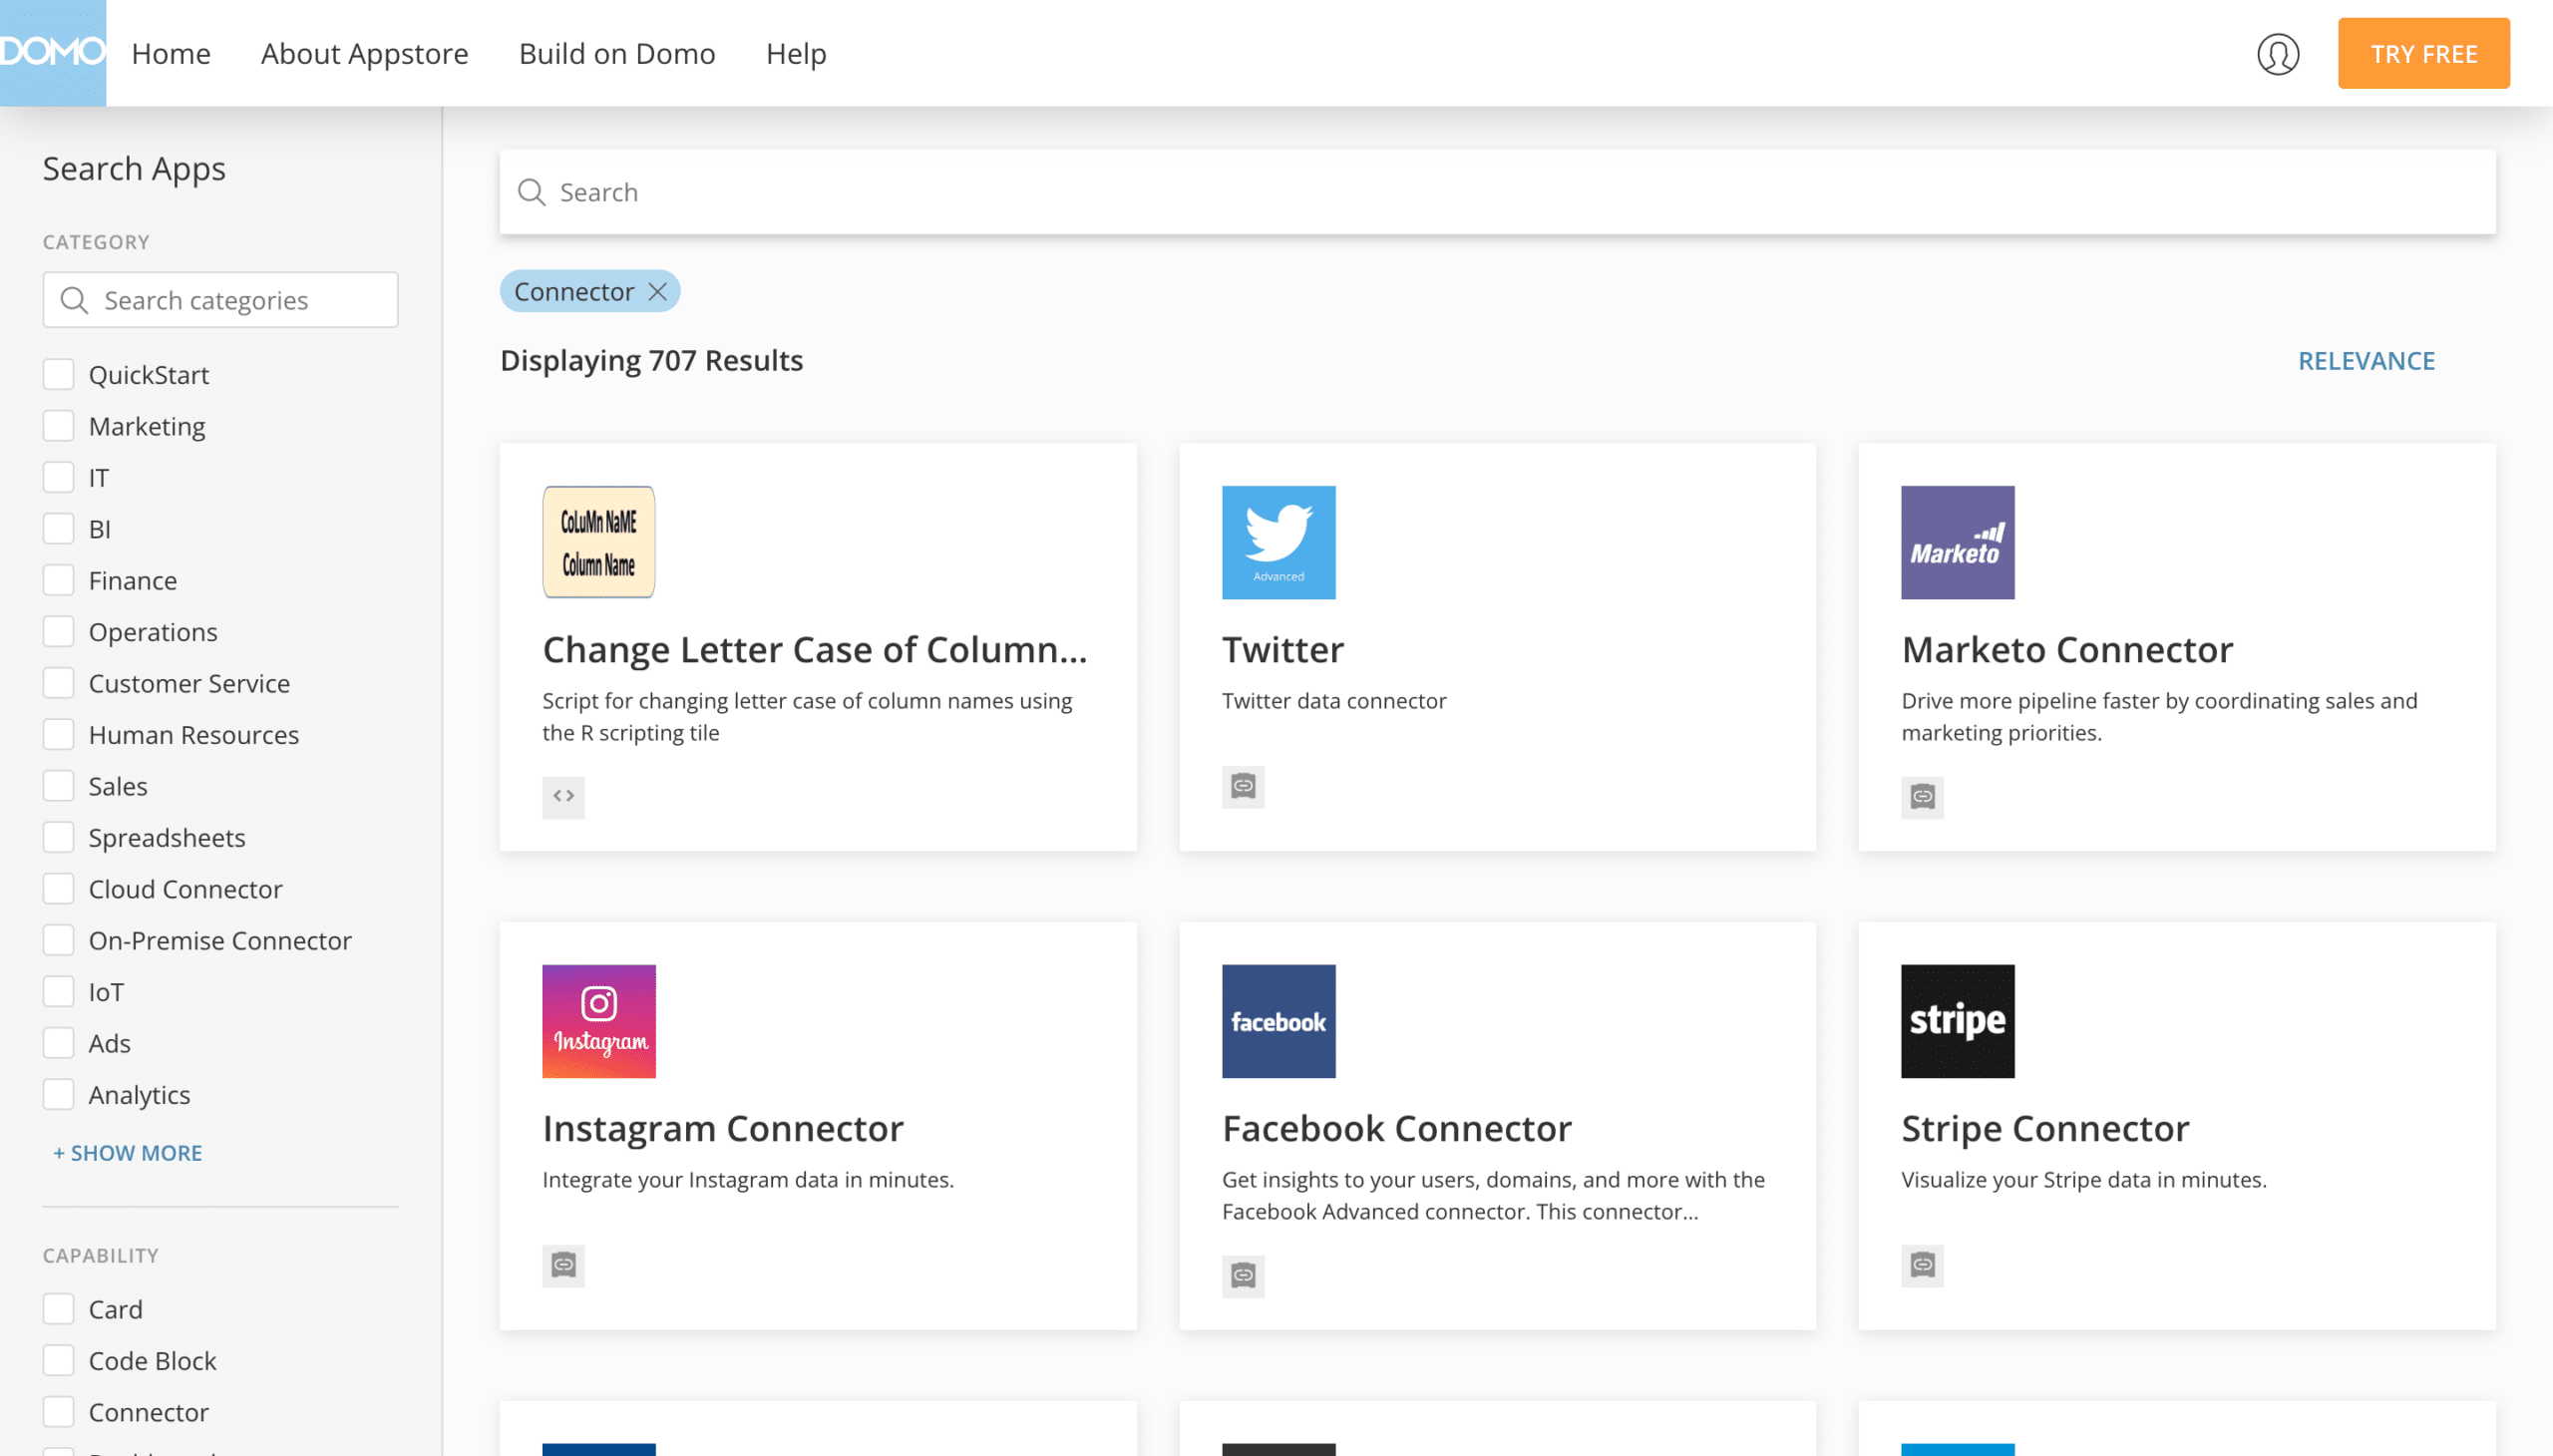The image size is (2553, 1456).
Task: Enable the Analytics category filter
Action: pos(58,1095)
